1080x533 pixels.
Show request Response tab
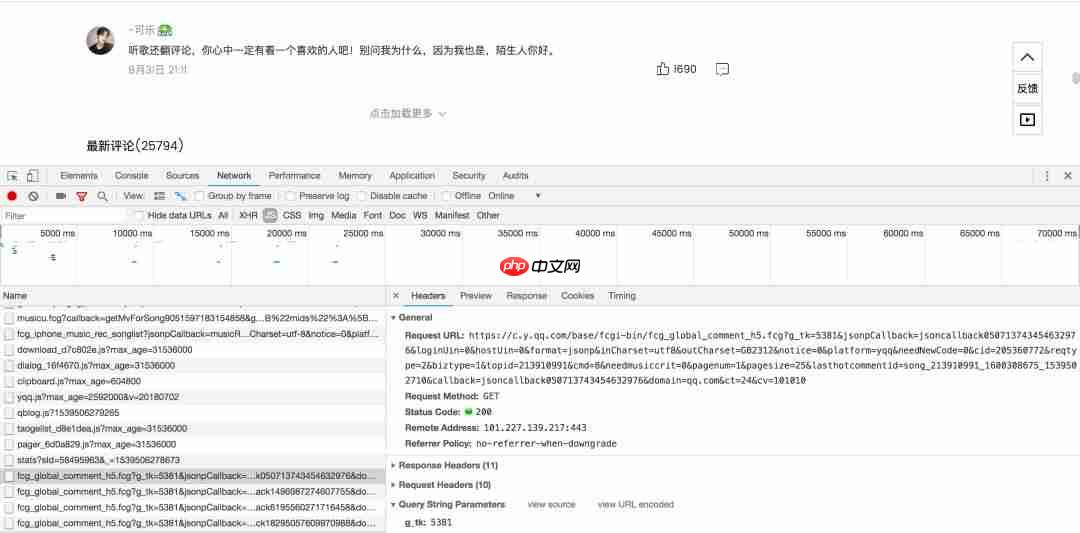click(526, 295)
